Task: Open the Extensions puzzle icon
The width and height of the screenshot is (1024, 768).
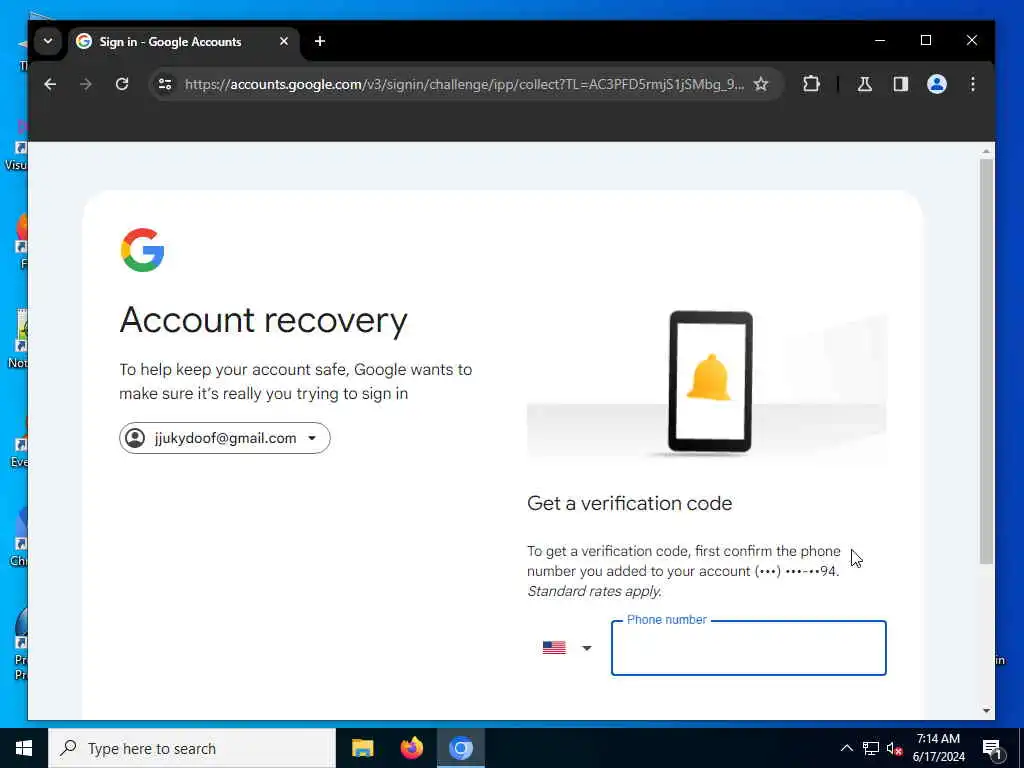Action: pos(811,84)
